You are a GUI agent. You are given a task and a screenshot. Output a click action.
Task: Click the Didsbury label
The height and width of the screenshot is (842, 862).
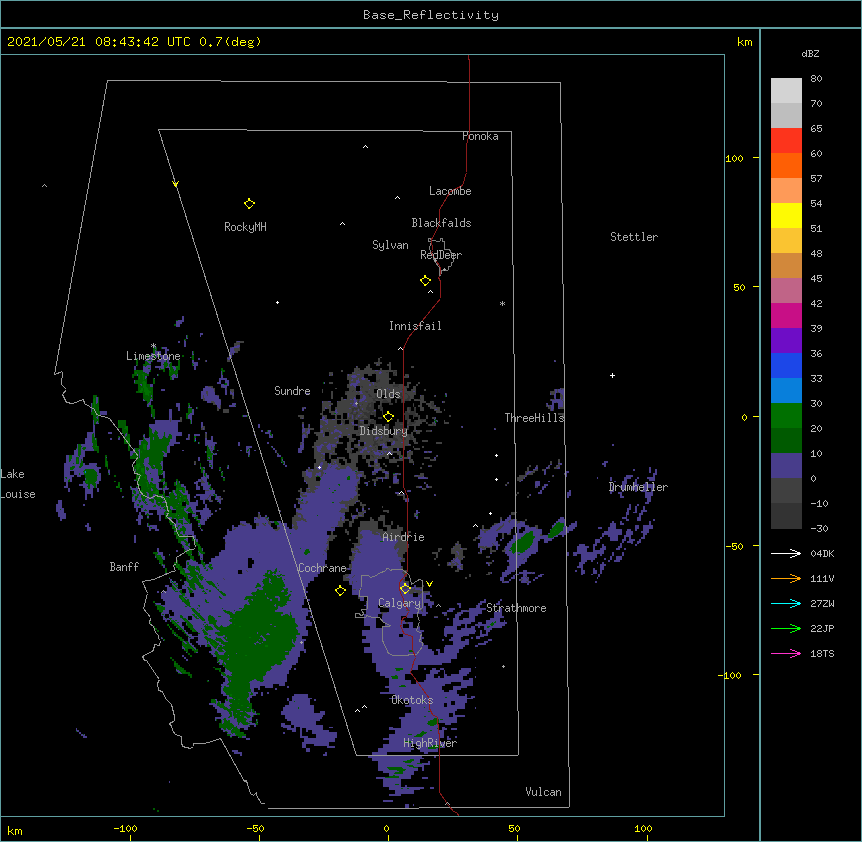click(x=384, y=431)
